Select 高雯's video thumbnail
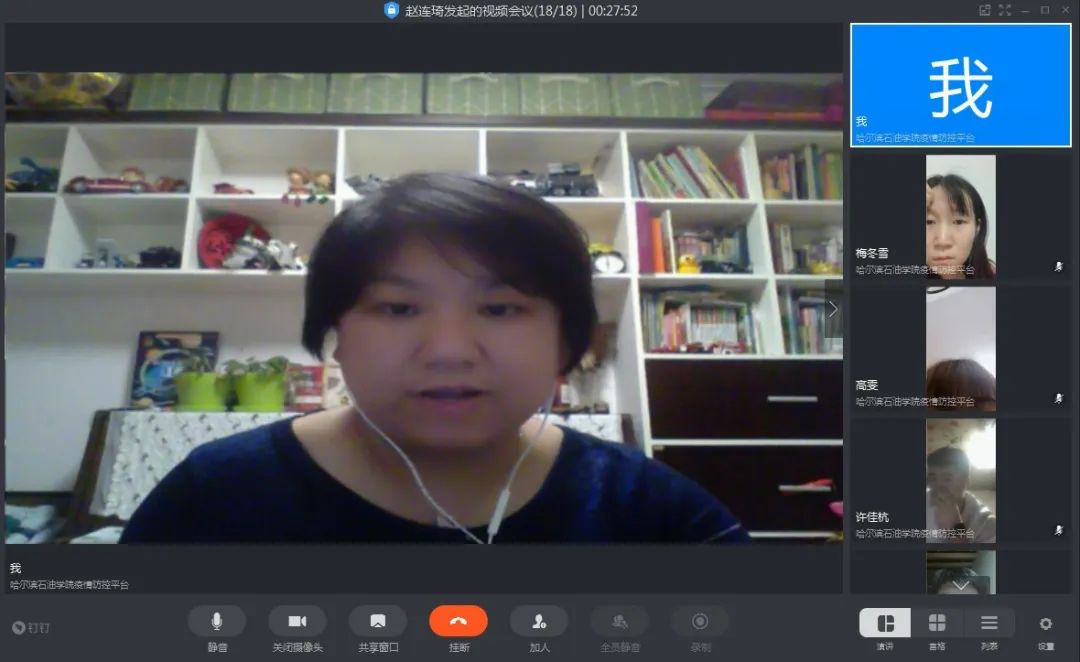 (x=960, y=348)
